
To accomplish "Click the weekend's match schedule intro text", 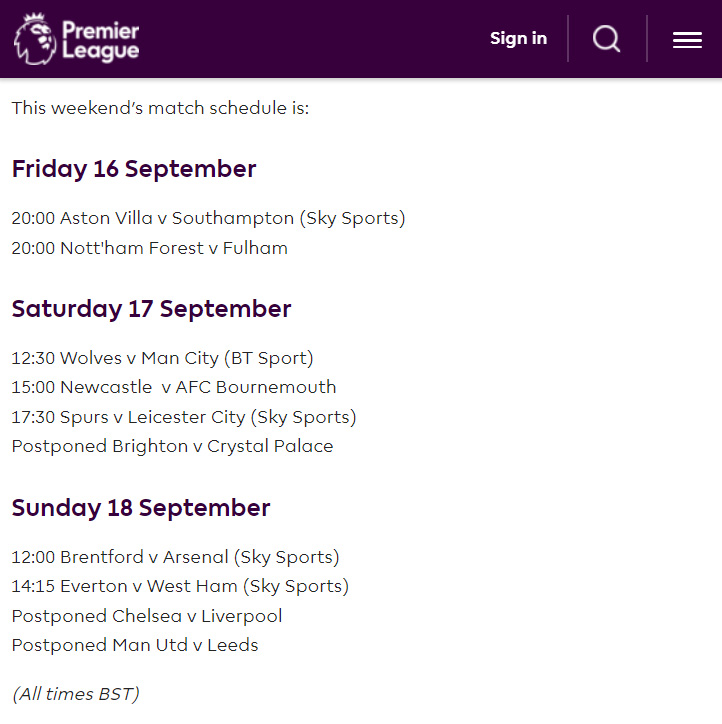I will 160,108.
